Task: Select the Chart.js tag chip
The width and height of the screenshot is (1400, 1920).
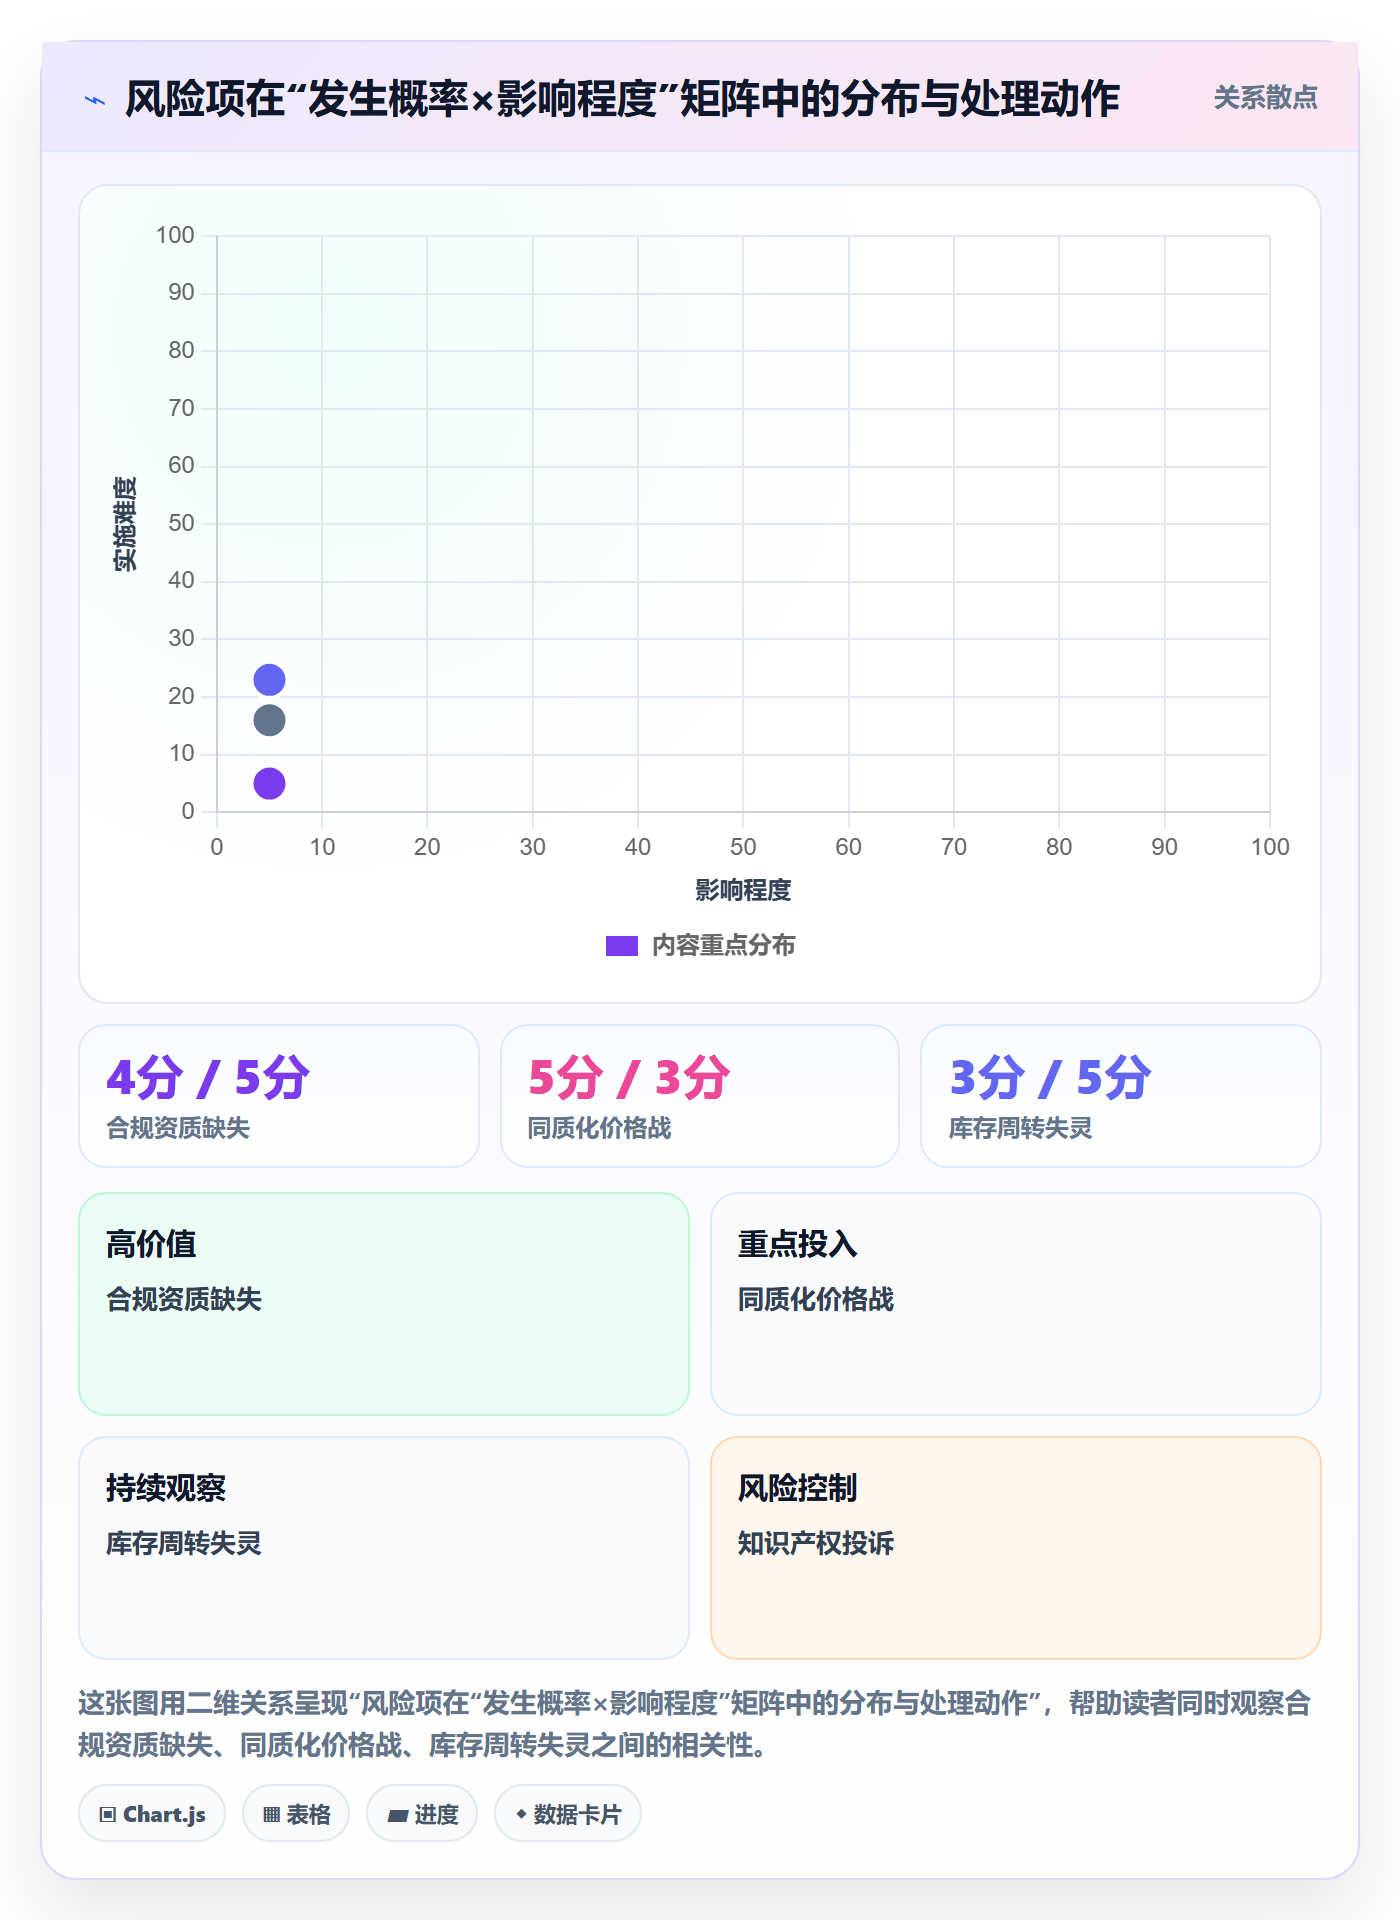Action: coord(152,1813)
